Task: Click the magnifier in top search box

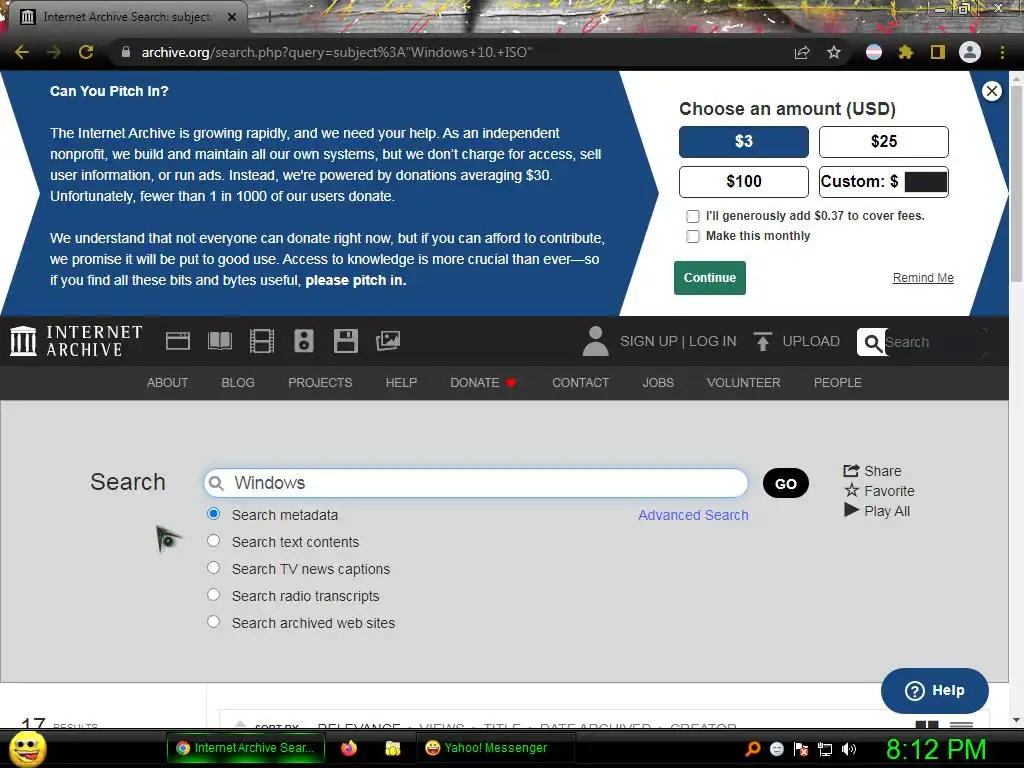Action: [x=872, y=342]
